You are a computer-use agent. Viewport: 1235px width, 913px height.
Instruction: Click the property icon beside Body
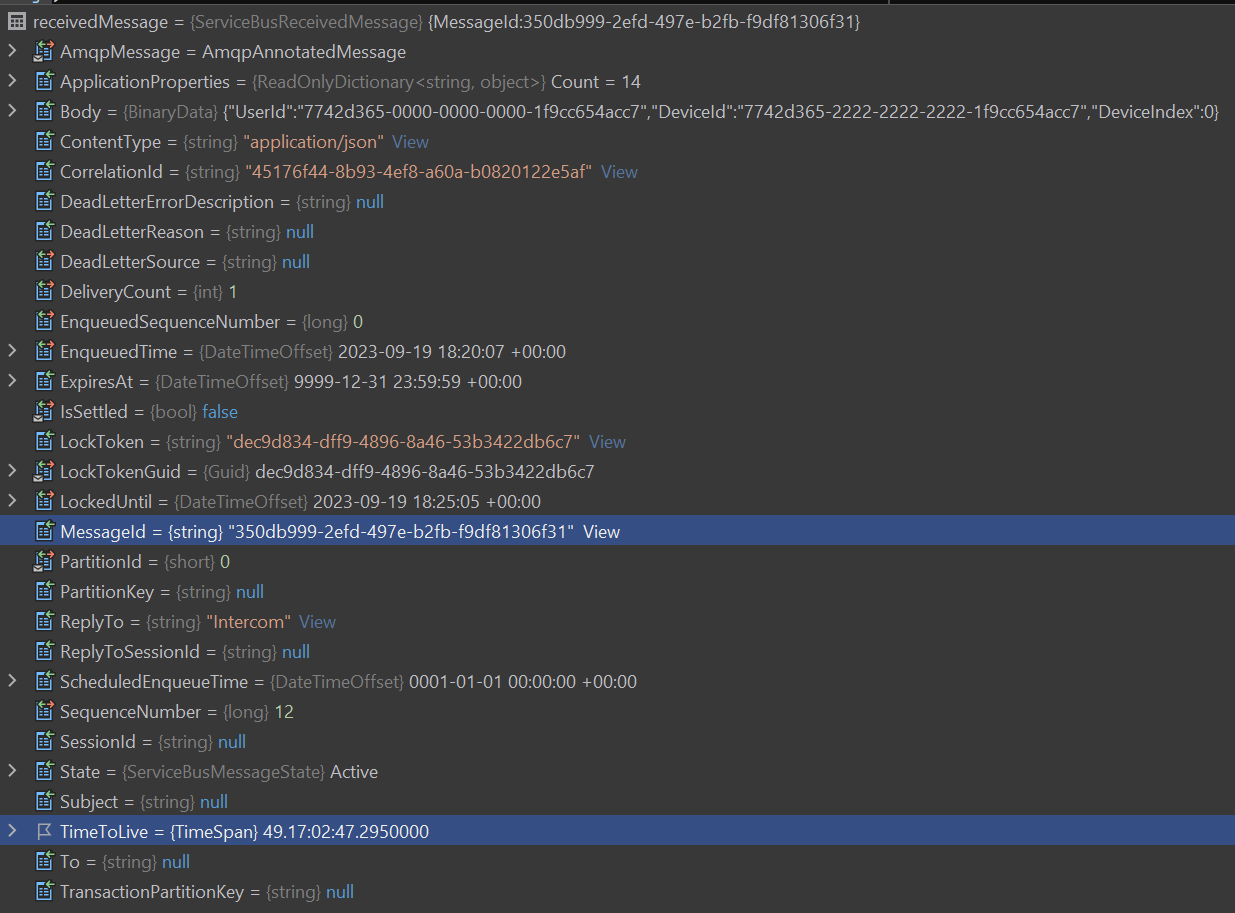[x=45, y=111]
